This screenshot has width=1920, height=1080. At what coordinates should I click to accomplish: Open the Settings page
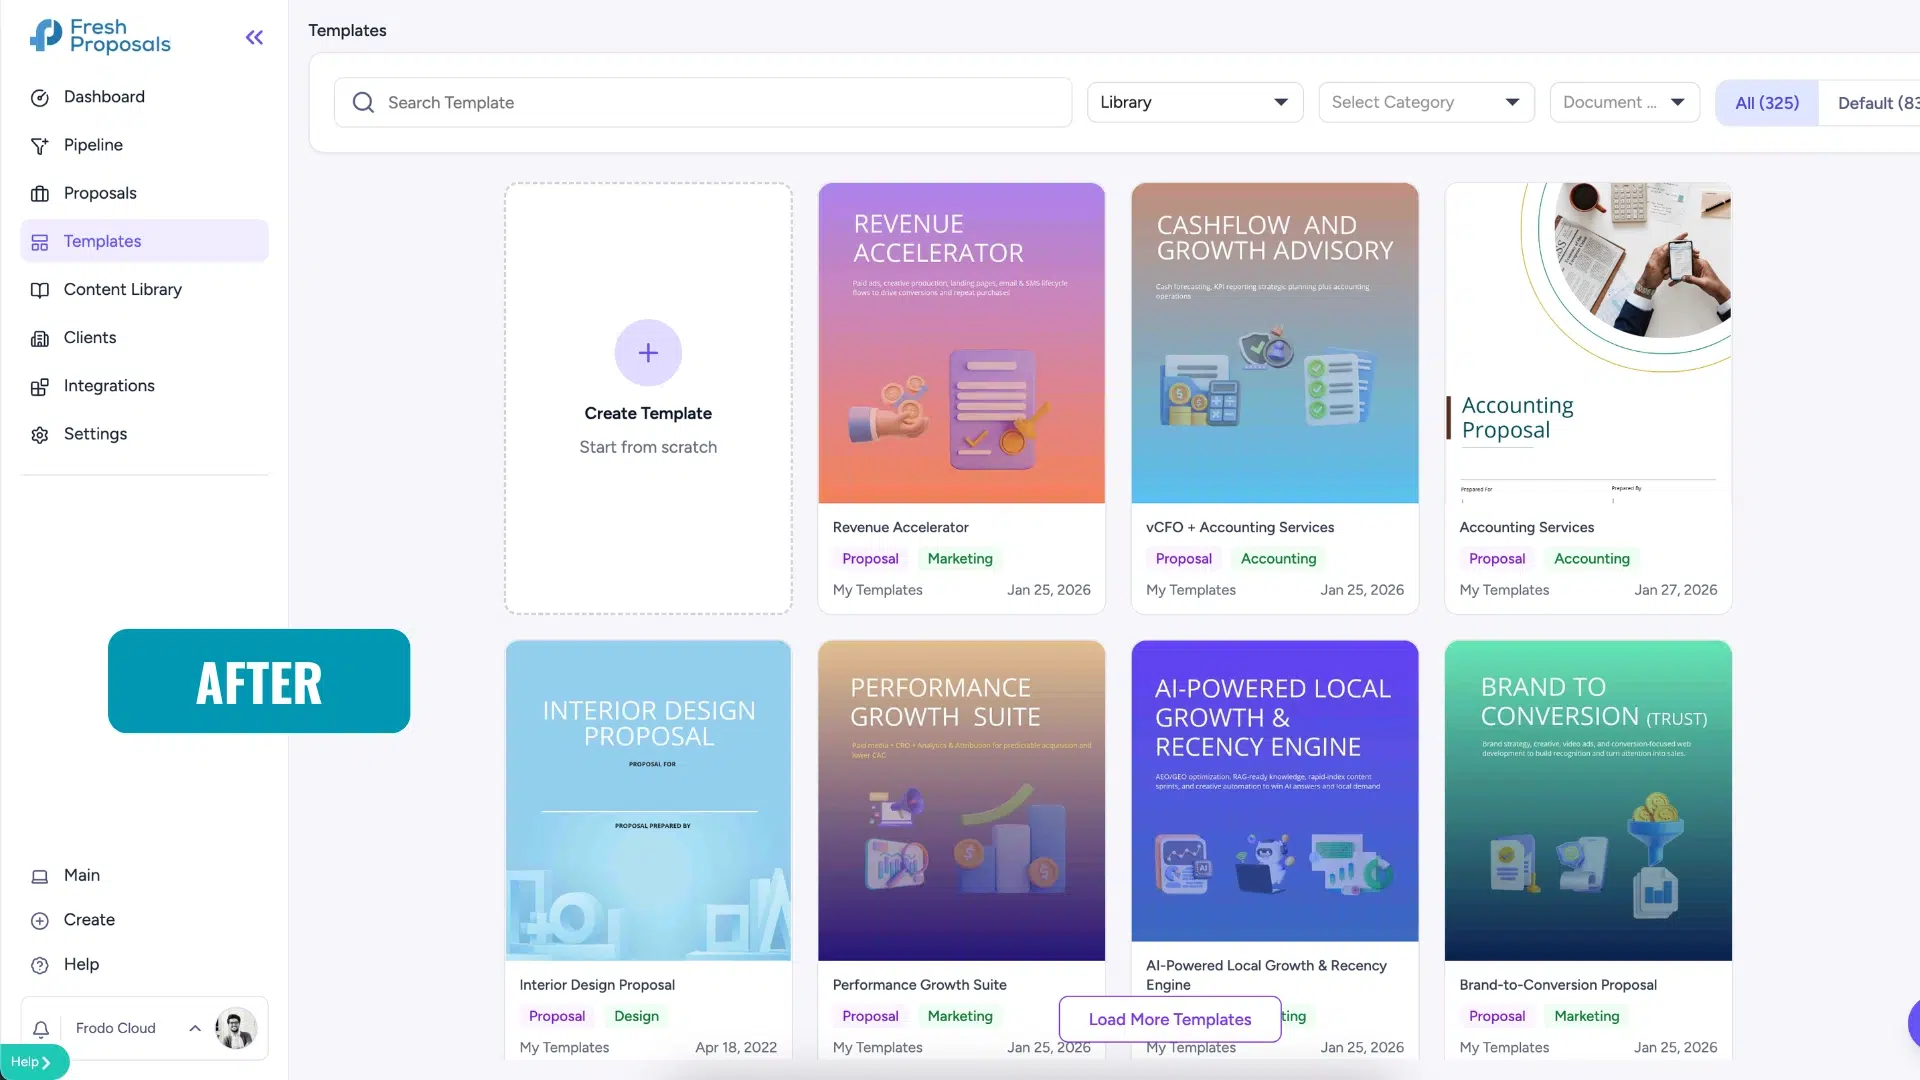pos(144,433)
